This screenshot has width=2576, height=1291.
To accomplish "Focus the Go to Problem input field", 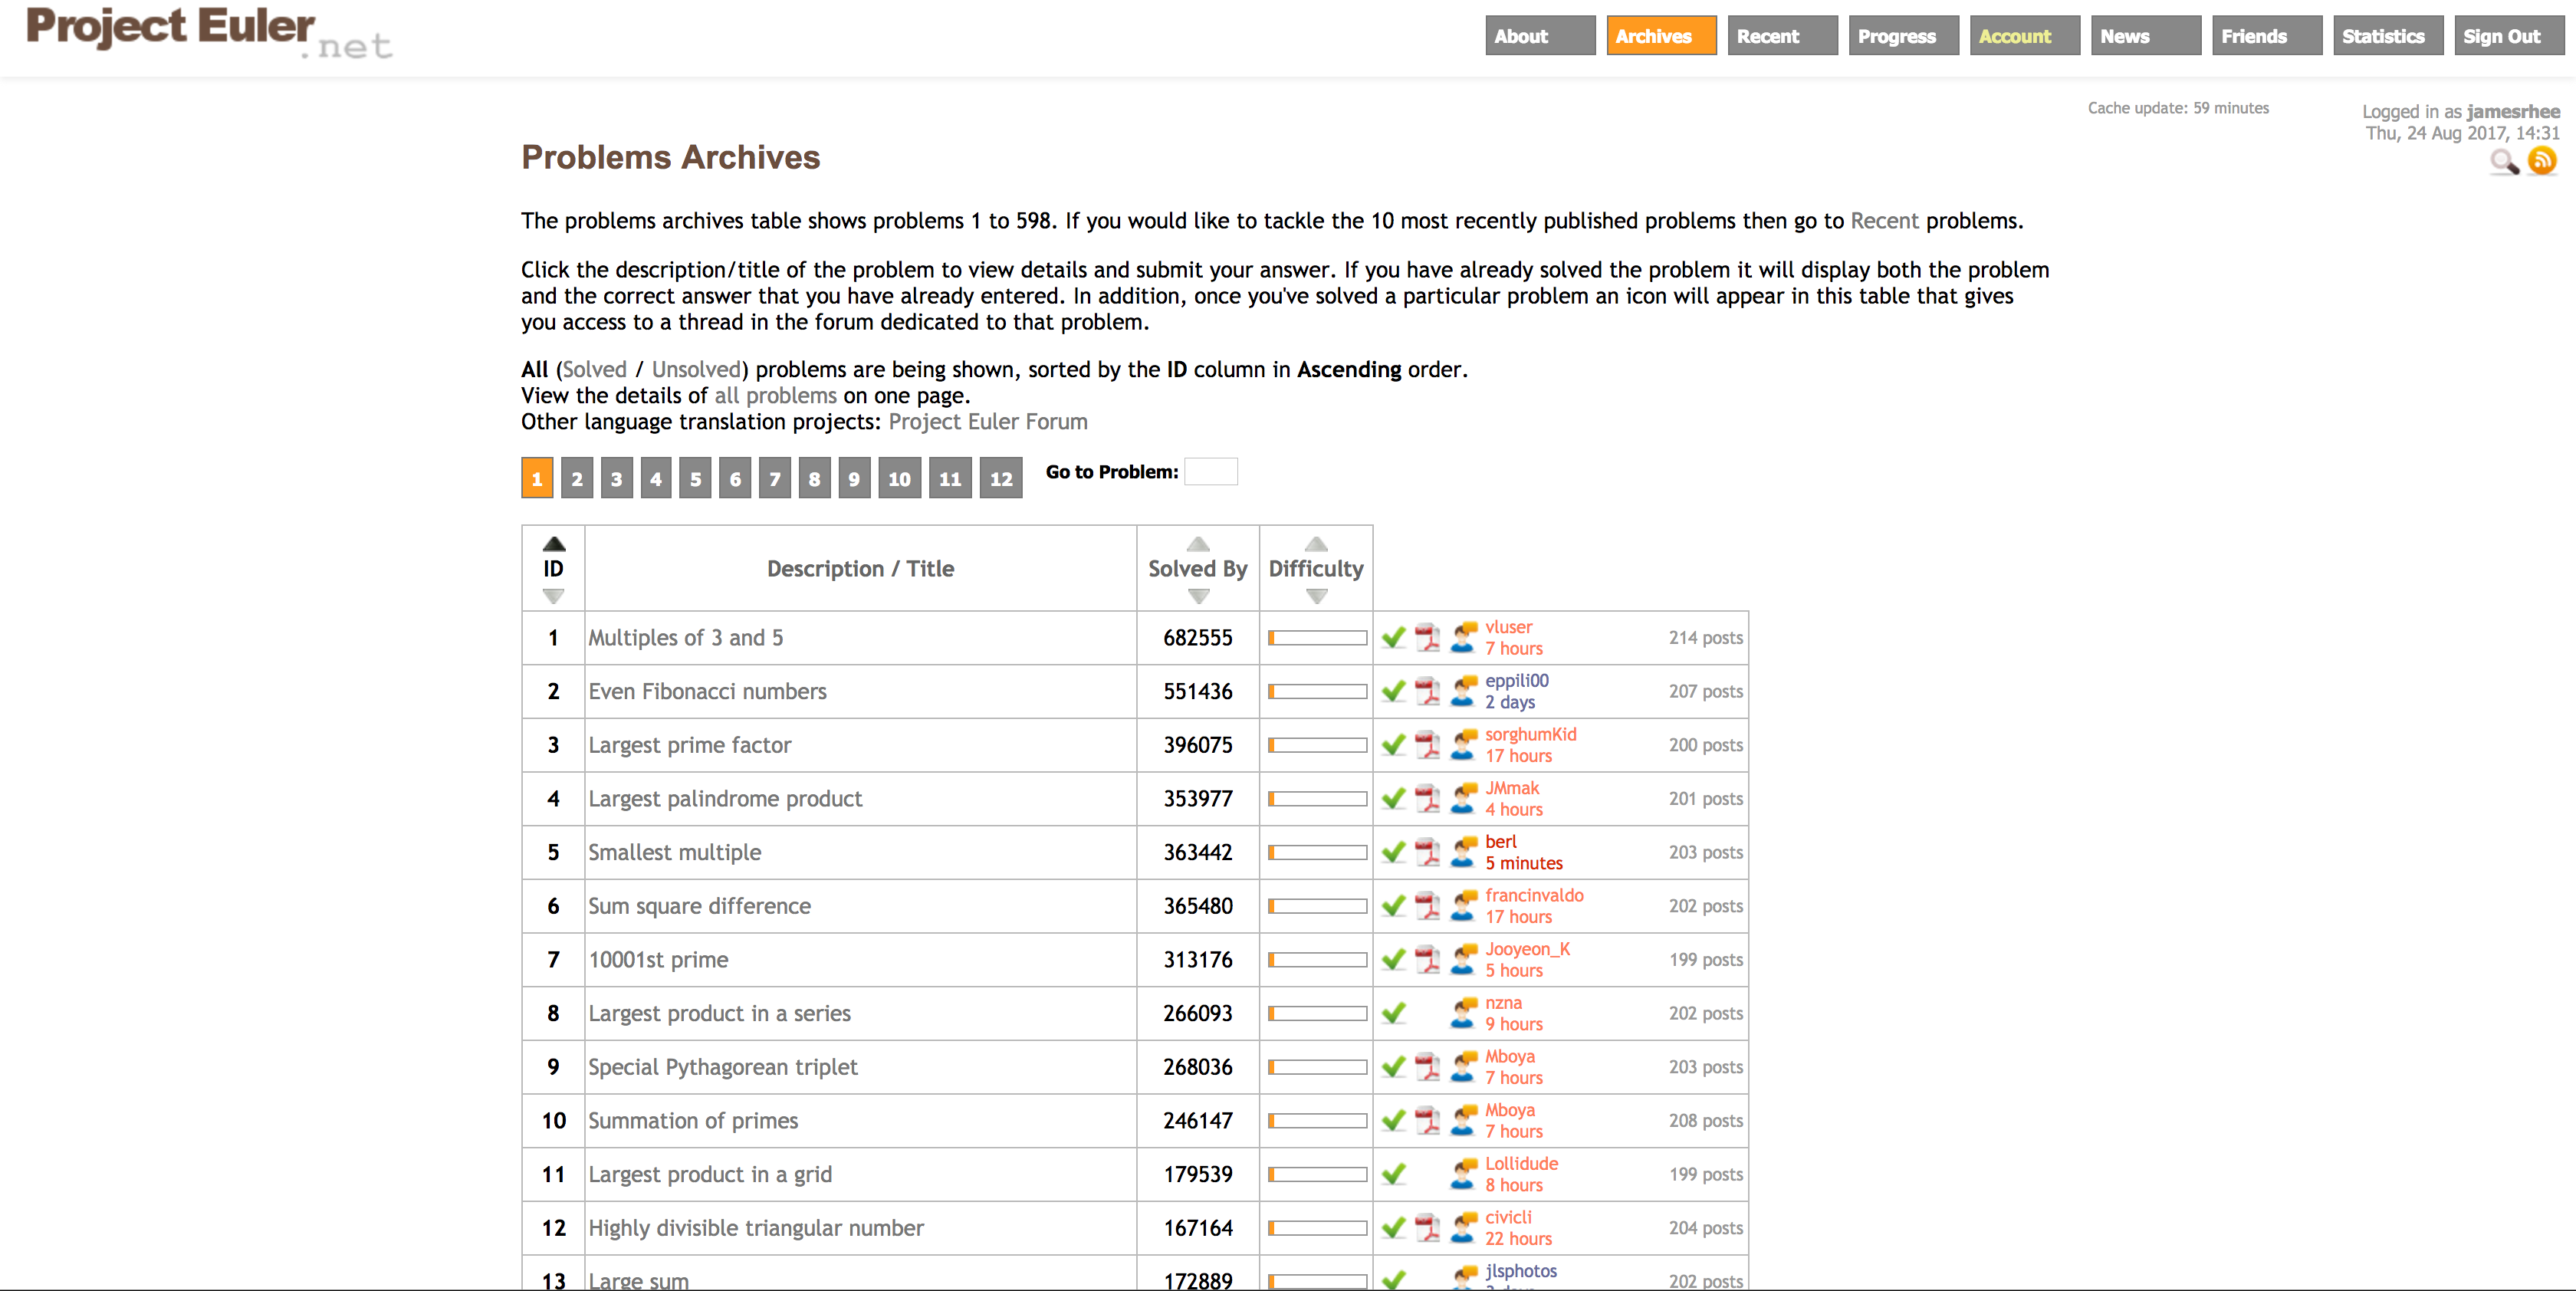I will click(1211, 471).
